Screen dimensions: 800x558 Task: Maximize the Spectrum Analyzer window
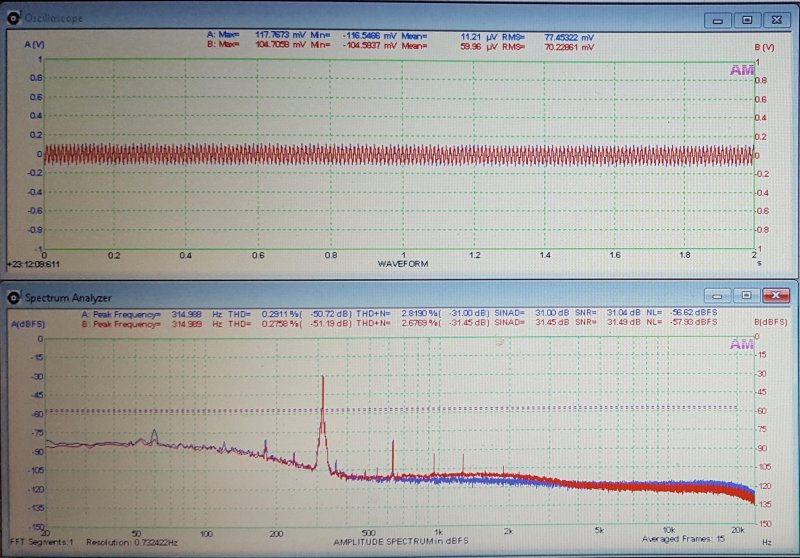click(x=746, y=296)
